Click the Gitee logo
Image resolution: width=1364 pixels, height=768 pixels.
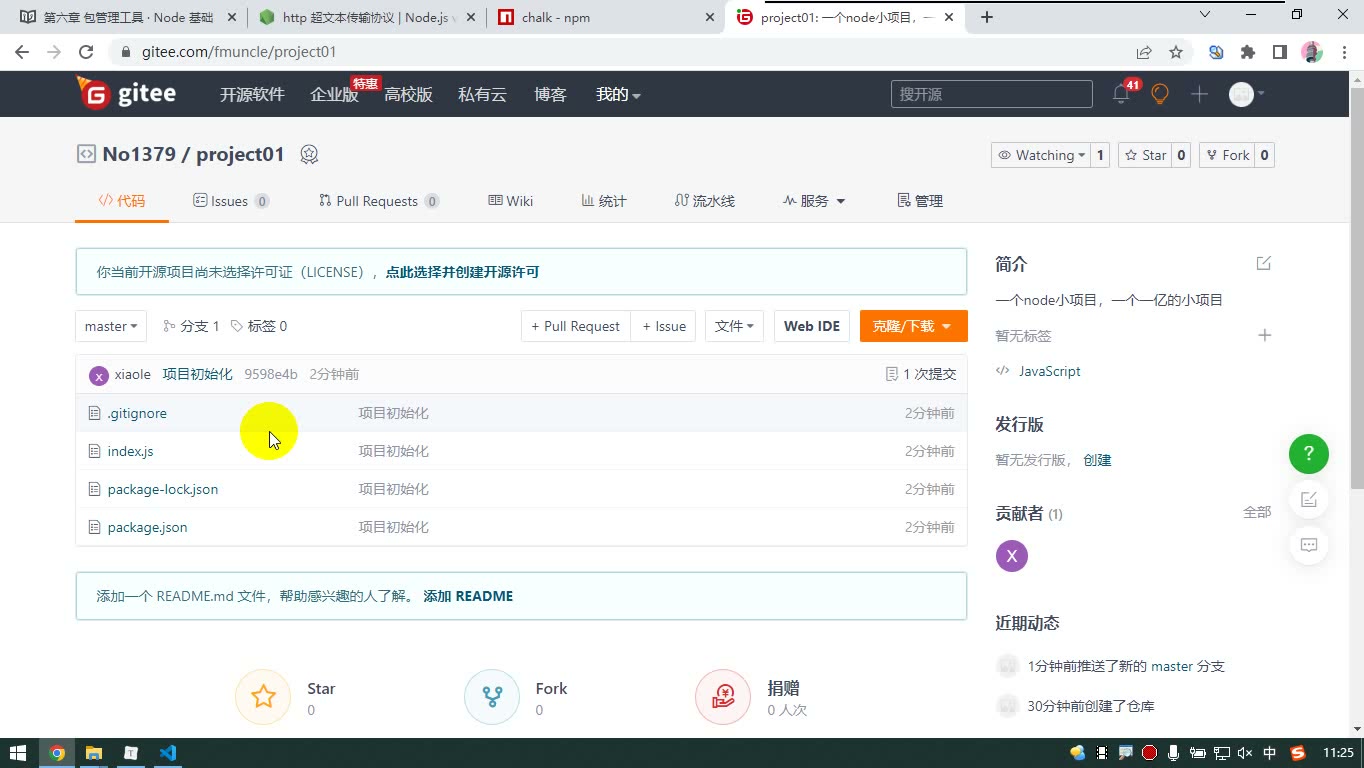point(126,93)
